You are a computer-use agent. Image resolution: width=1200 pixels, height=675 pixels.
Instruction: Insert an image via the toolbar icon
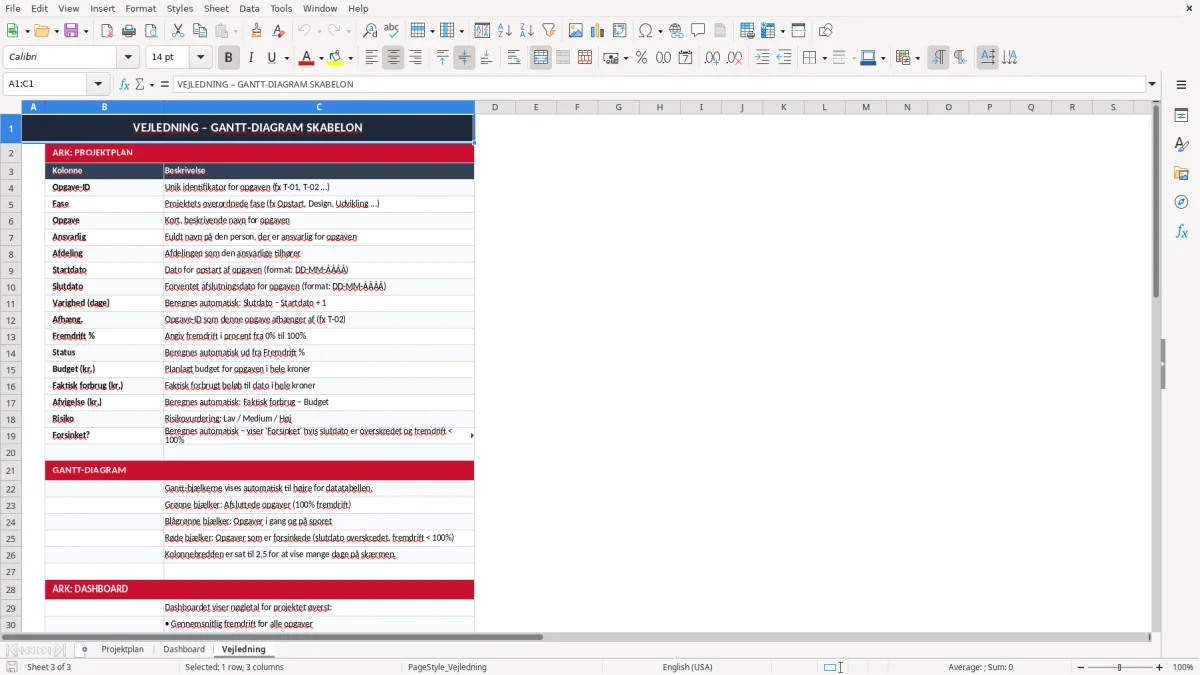tap(576, 31)
